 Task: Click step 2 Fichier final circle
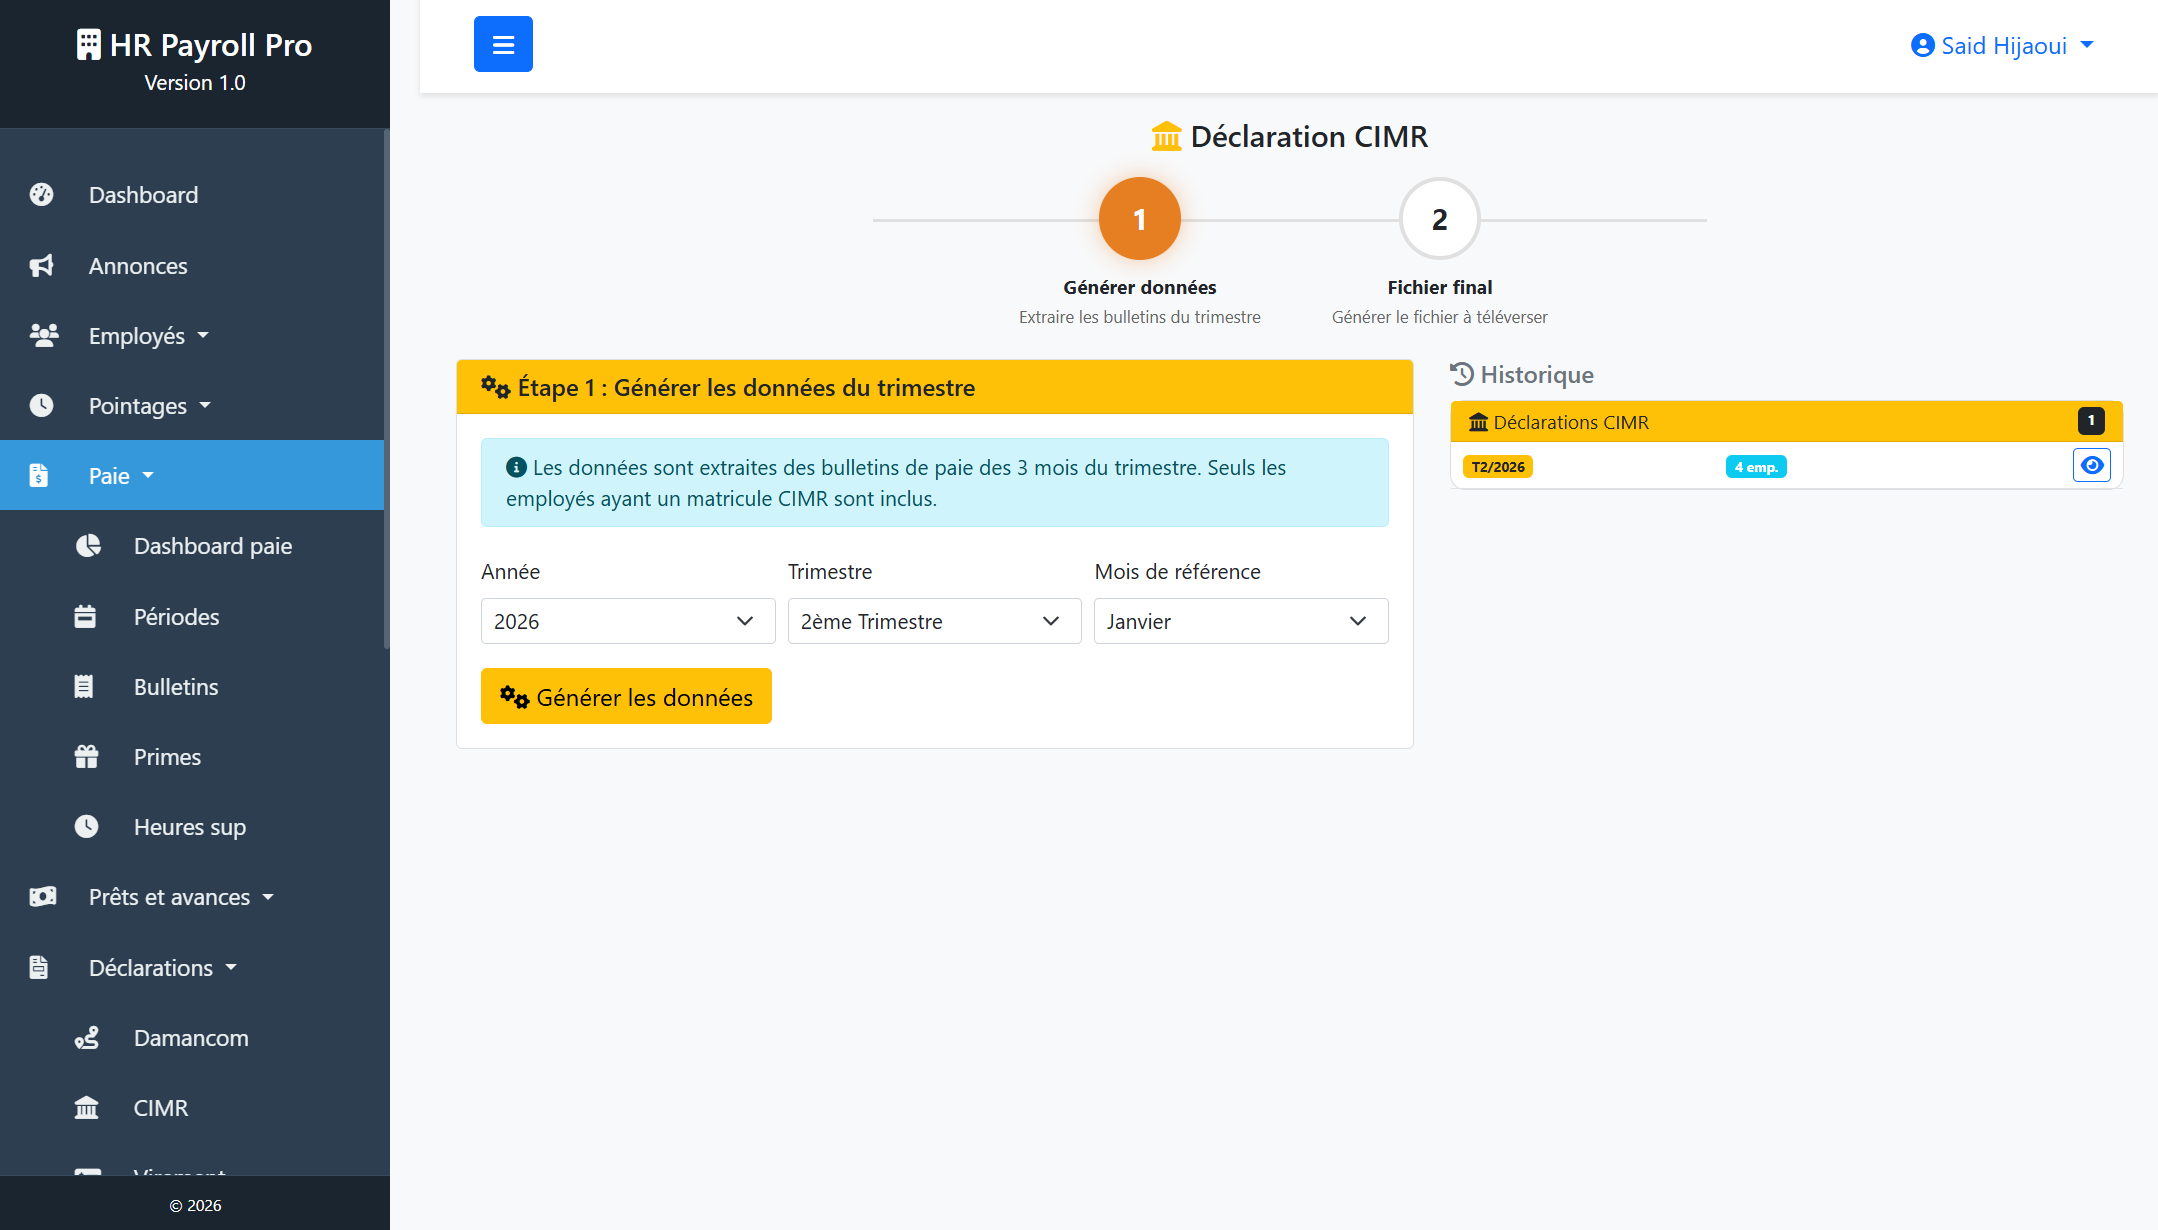[x=1440, y=219]
